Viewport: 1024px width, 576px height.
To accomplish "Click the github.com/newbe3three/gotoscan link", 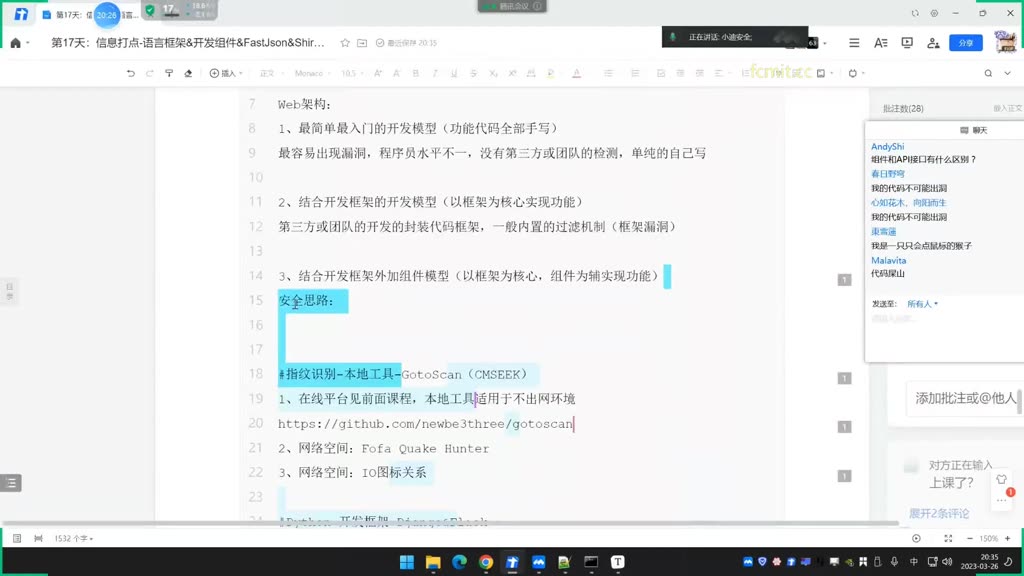I will 425,424.
